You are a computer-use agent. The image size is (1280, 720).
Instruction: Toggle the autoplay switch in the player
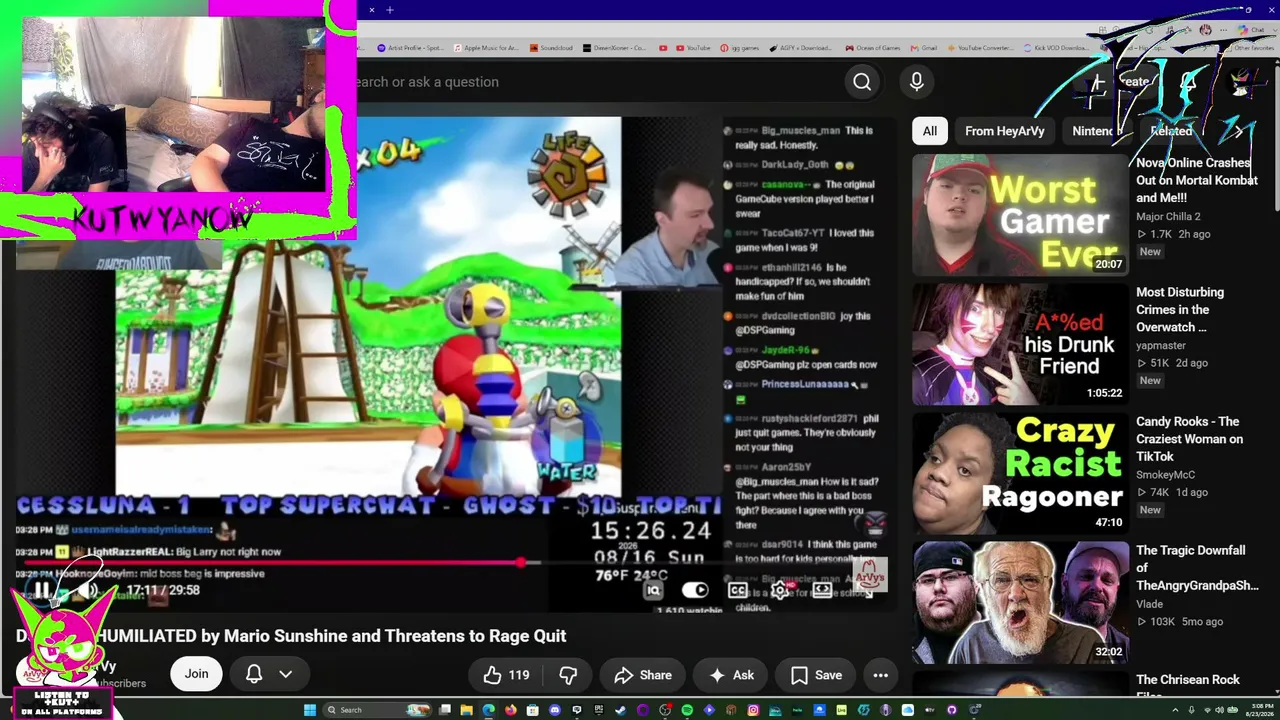point(694,590)
